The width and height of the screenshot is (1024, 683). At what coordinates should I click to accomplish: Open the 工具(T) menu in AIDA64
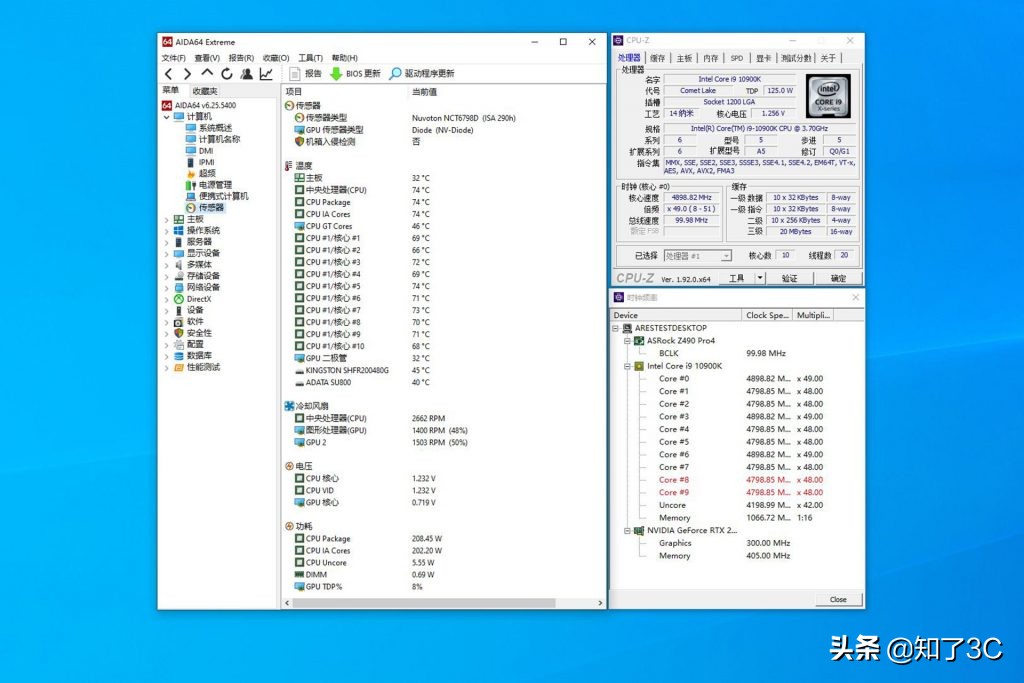pyautogui.click(x=310, y=58)
